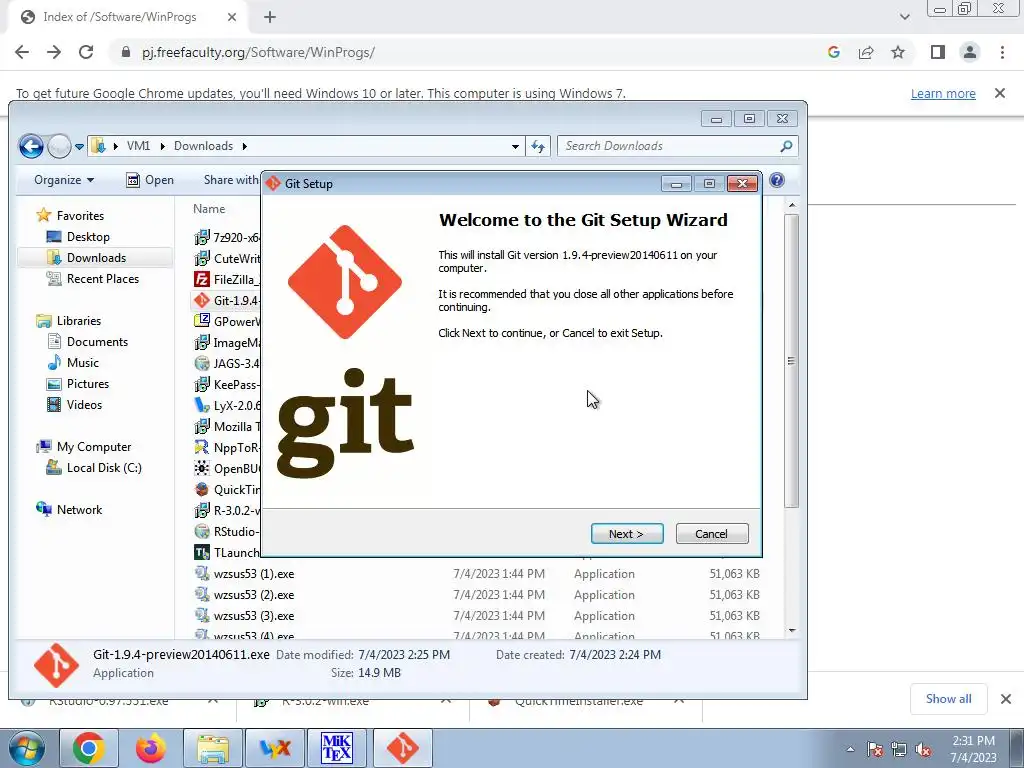Select the LyX-2.0.6 installer icon

[x=202, y=406]
